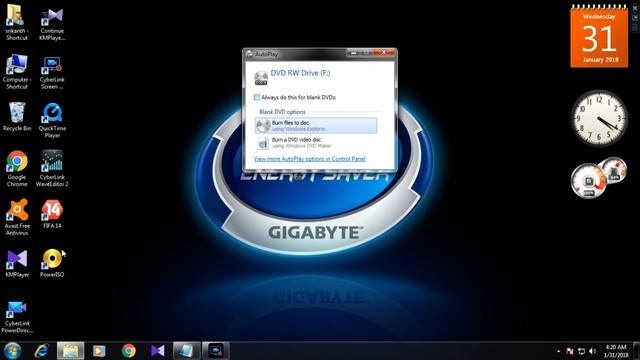Open the taskbar clock showing 4:20 AM
The height and width of the screenshot is (360, 640).
click(616, 351)
